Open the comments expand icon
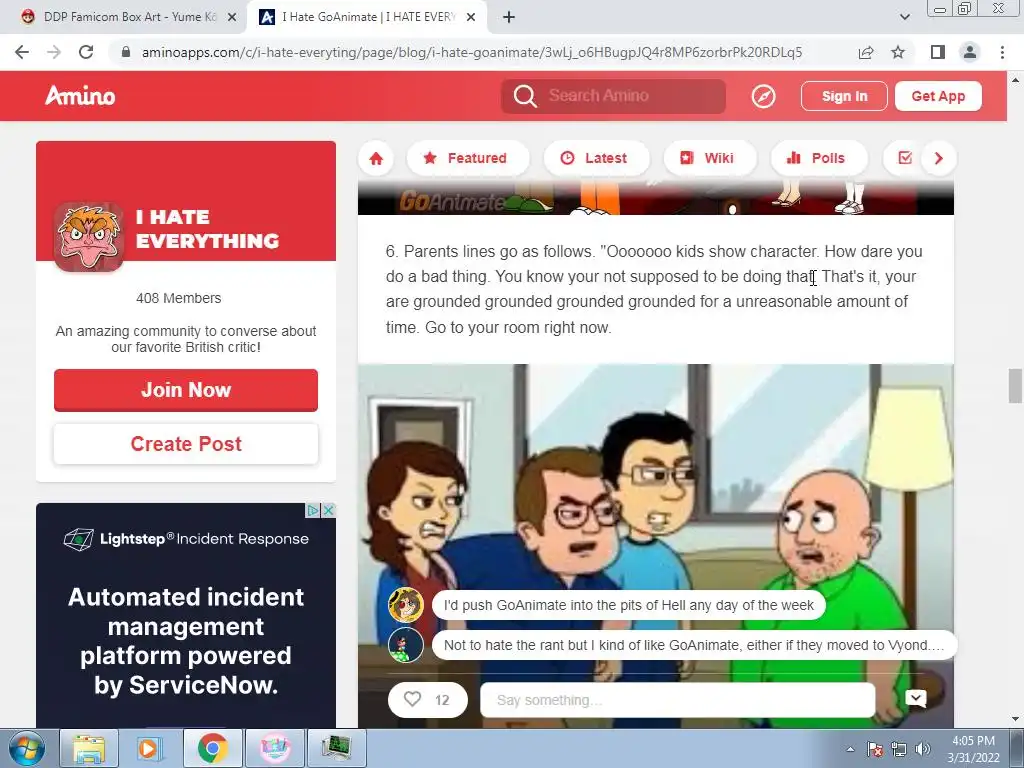The height and width of the screenshot is (768, 1024). pos(916,699)
